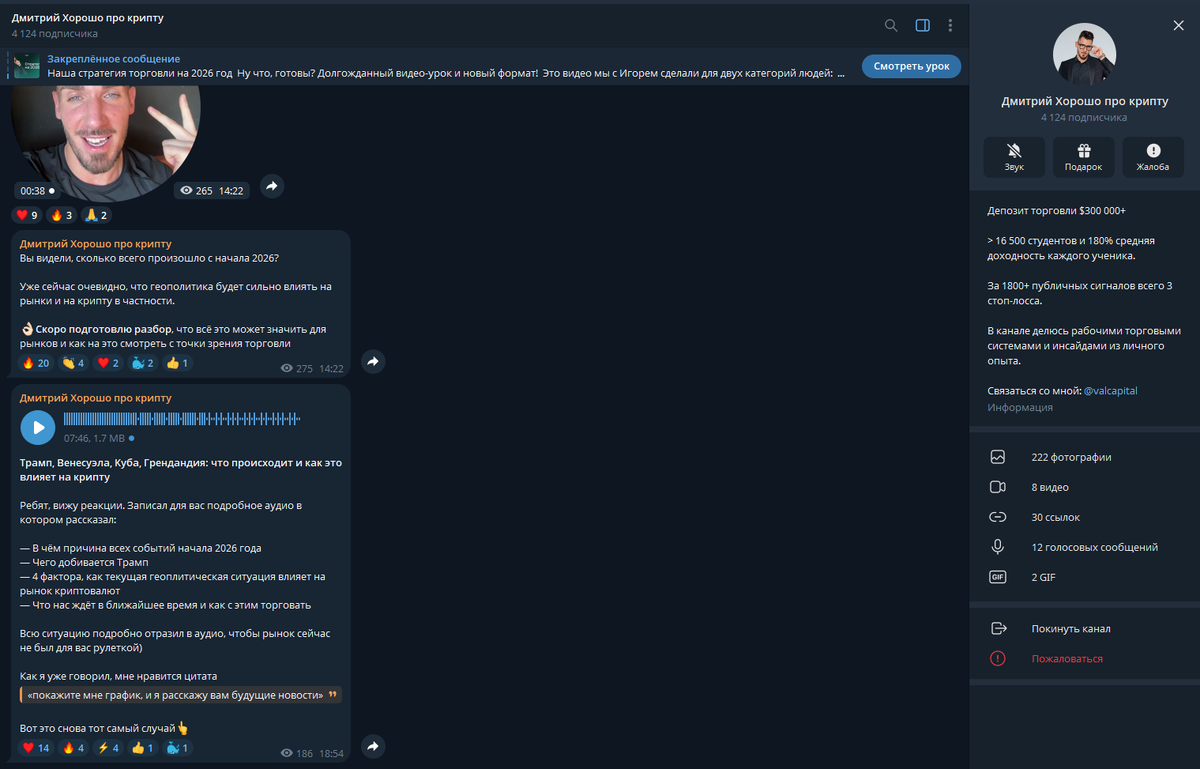Play the 07:46 voice message
Viewport: 1200px width, 769px height.
(x=38, y=427)
